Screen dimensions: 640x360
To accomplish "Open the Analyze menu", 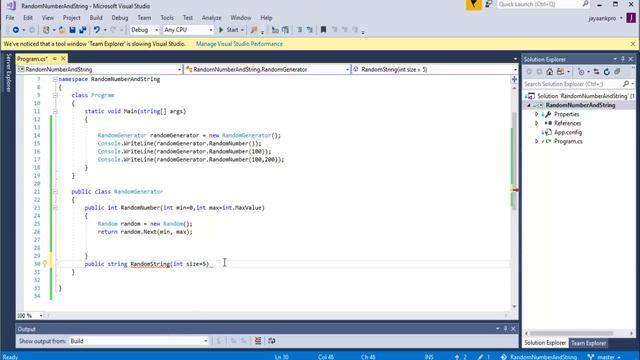I will (x=211, y=18).
